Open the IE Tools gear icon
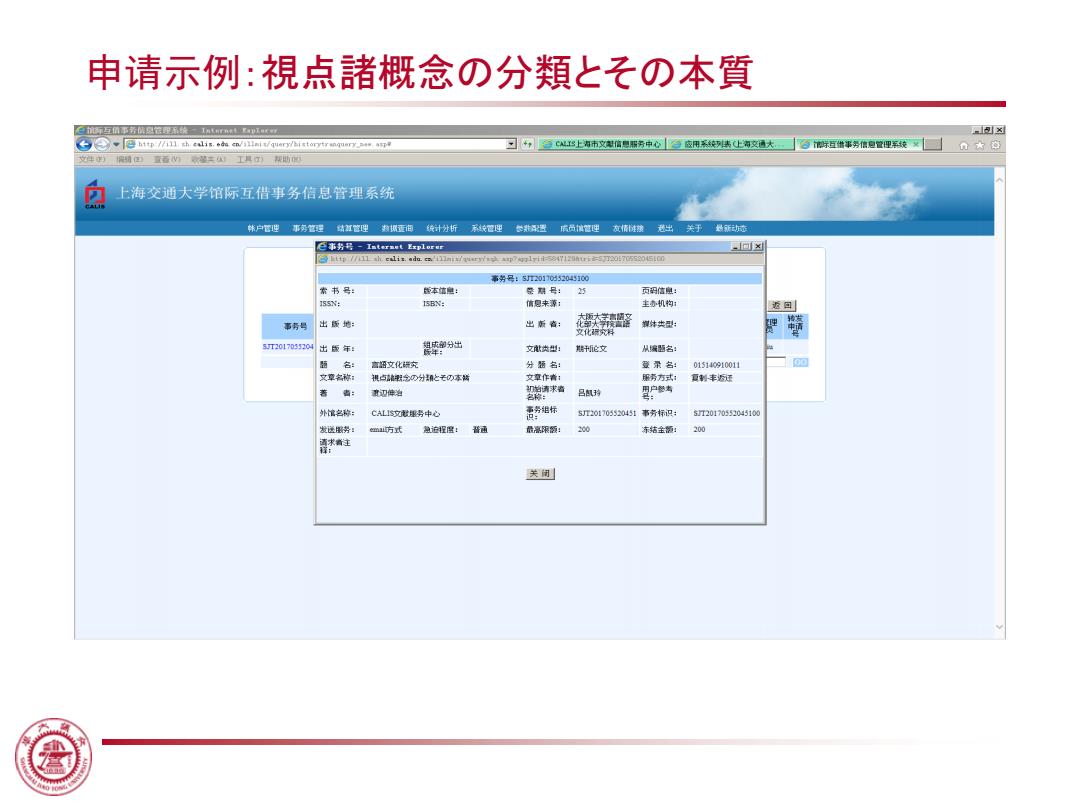The height and width of the screenshot is (810, 1080). point(995,145)
